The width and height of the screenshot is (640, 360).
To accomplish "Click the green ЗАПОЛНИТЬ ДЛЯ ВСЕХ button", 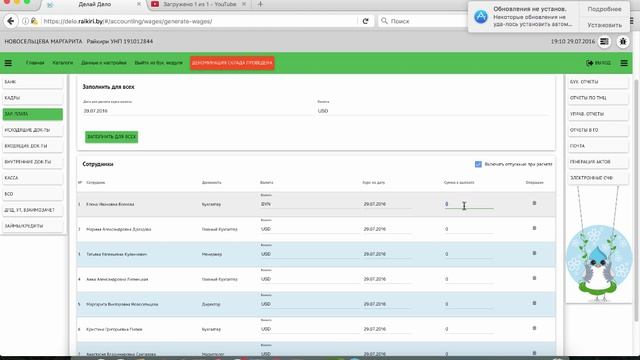I will point(111,137).
